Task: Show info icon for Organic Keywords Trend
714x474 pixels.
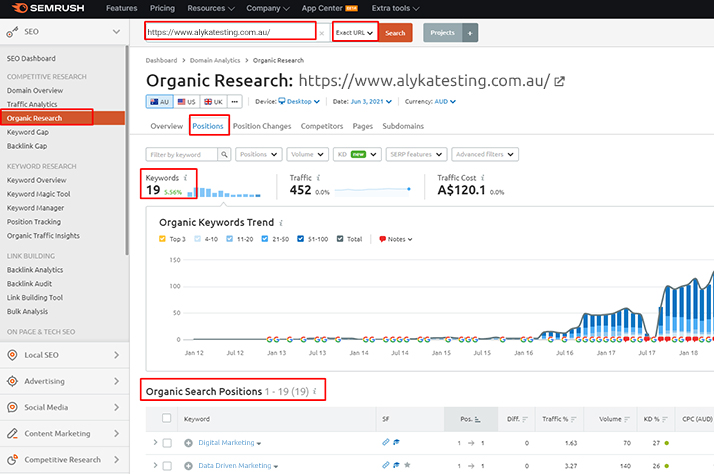Action: 281,223
